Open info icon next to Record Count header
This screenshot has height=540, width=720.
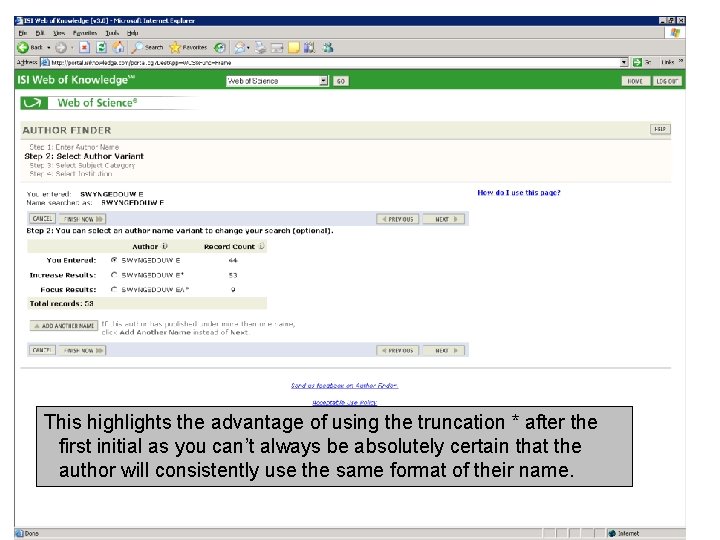261,246
